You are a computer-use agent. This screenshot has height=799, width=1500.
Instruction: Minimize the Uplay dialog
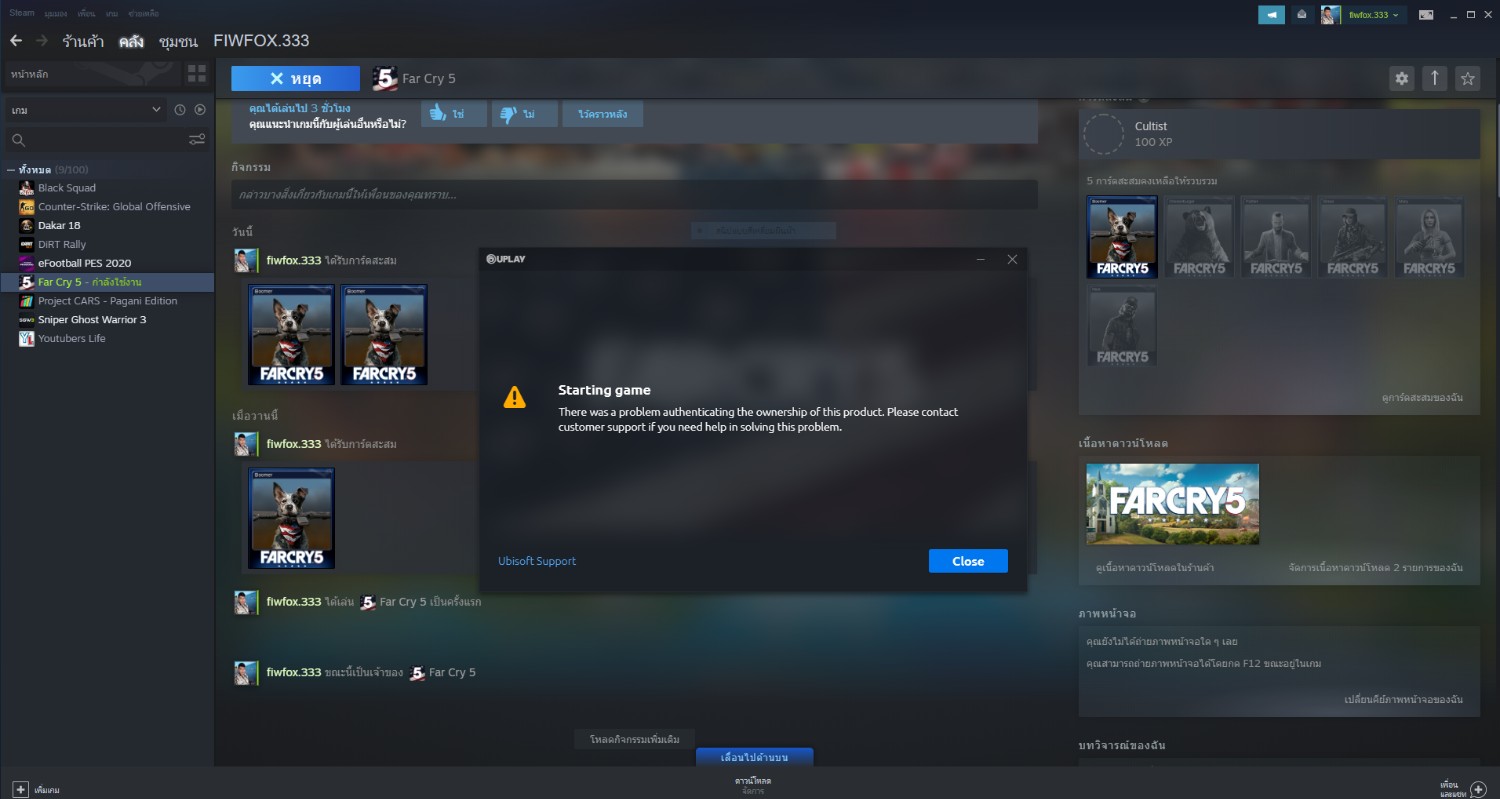(980, 259)
